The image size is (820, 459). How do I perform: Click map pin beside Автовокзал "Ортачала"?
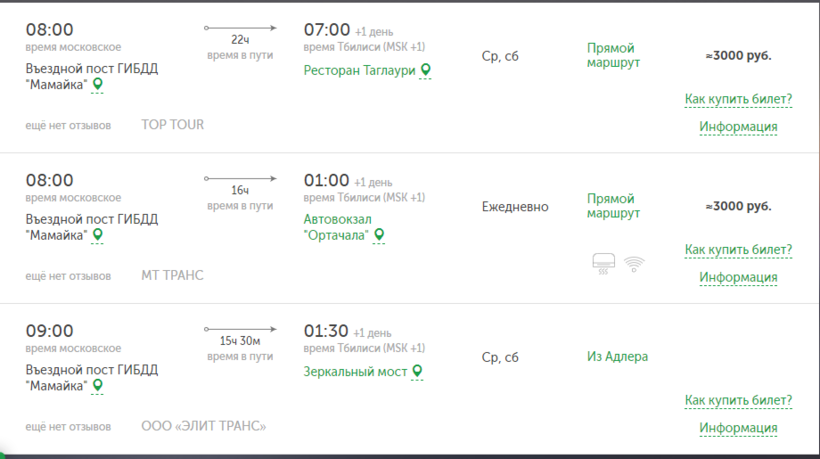(379, 235)
